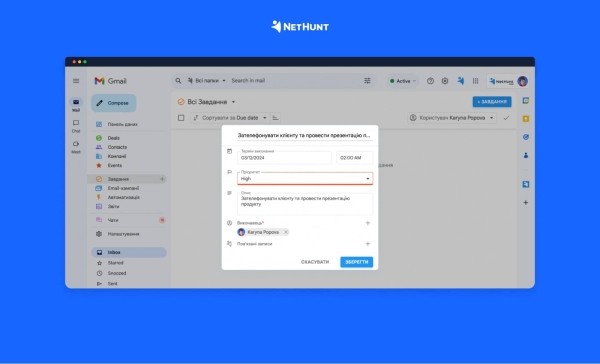Click the СКАСУВАТИ cancel button
The width and height of the screenshot is (600, 364).
(315, 262)
